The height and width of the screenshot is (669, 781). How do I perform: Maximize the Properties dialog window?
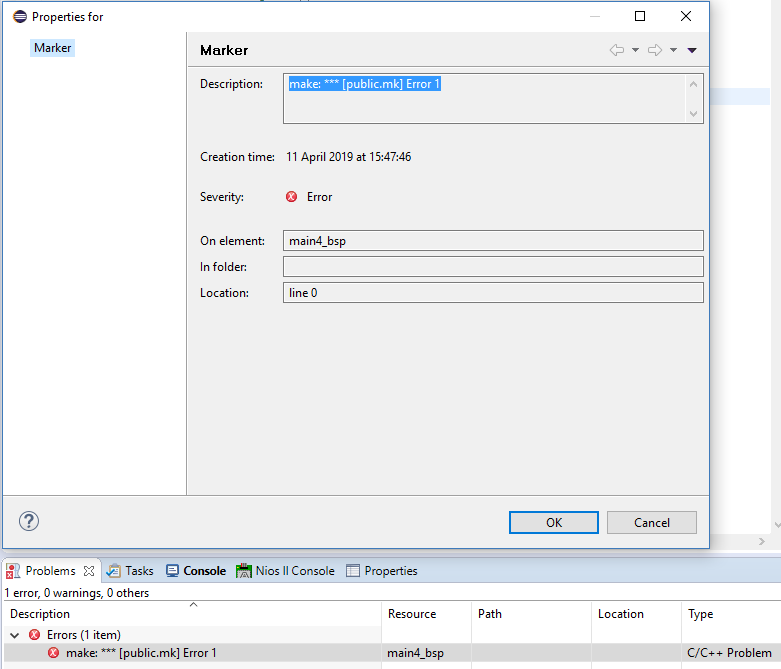(x=640, y=16)
